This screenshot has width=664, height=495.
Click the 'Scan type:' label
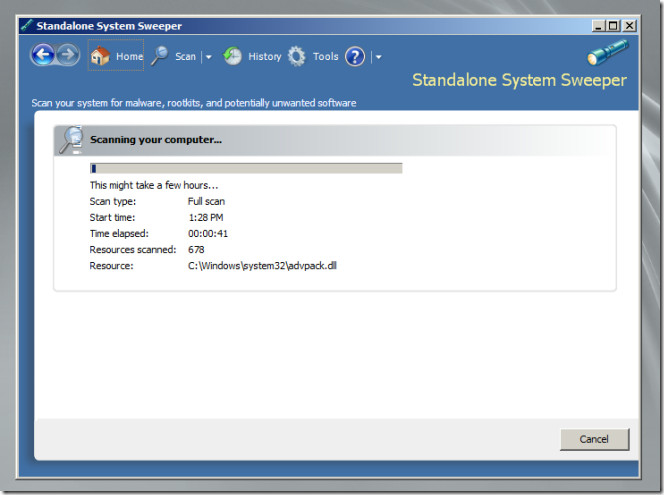tap(113, 201)
